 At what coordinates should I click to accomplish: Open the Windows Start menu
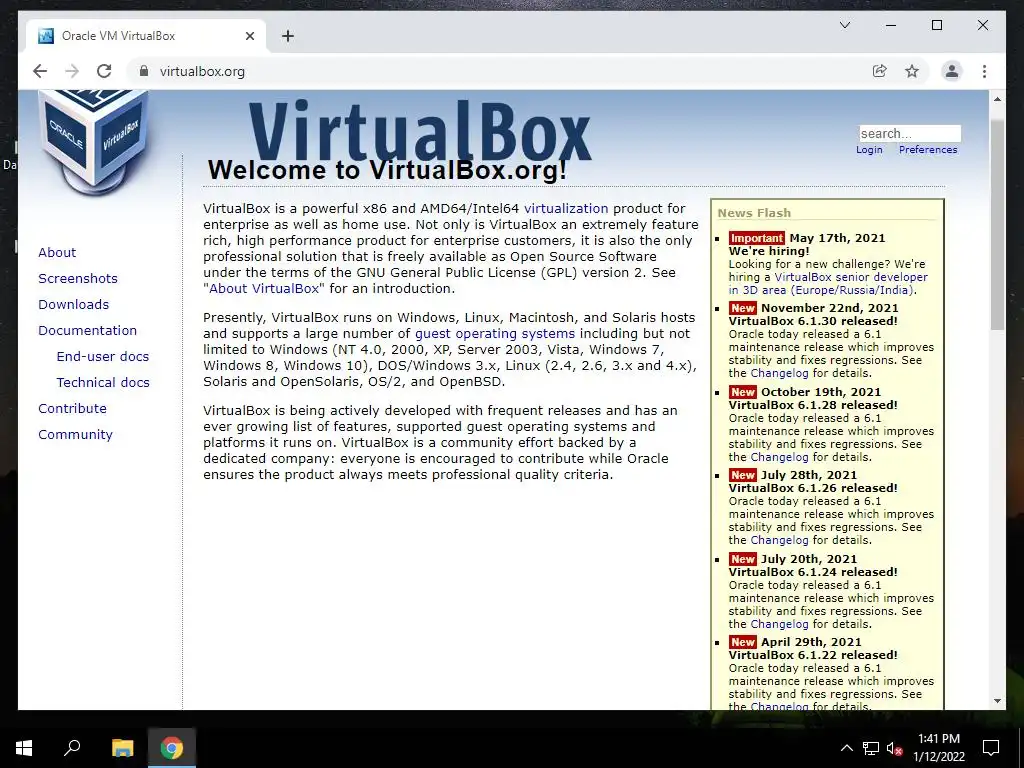pyautogui.click(x=24, y=748)
